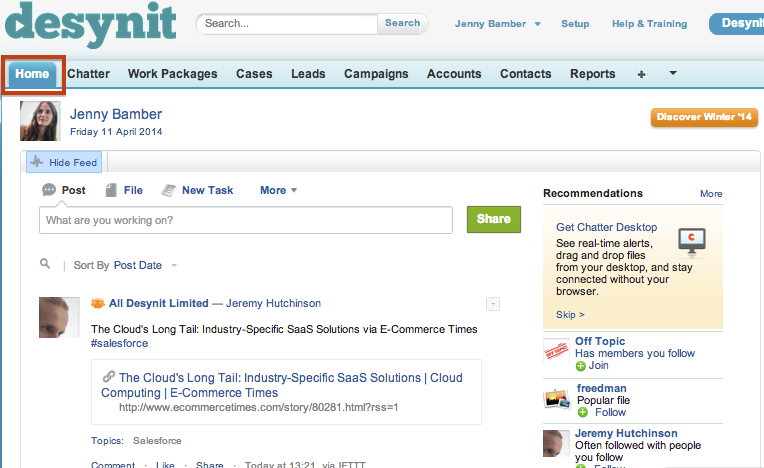Click the green plus beside Join

coord(580,366)
